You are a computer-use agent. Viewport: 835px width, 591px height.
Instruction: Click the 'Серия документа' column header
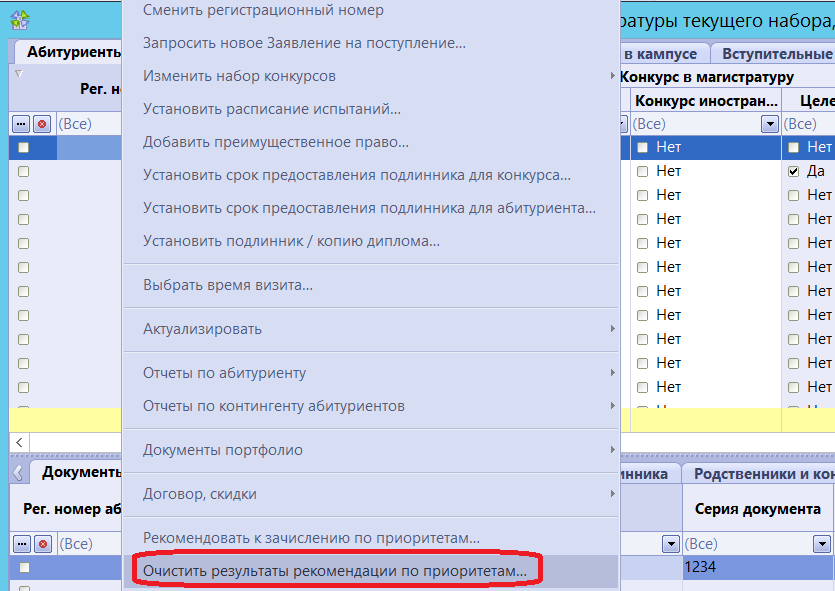click(x=757, y=509)
